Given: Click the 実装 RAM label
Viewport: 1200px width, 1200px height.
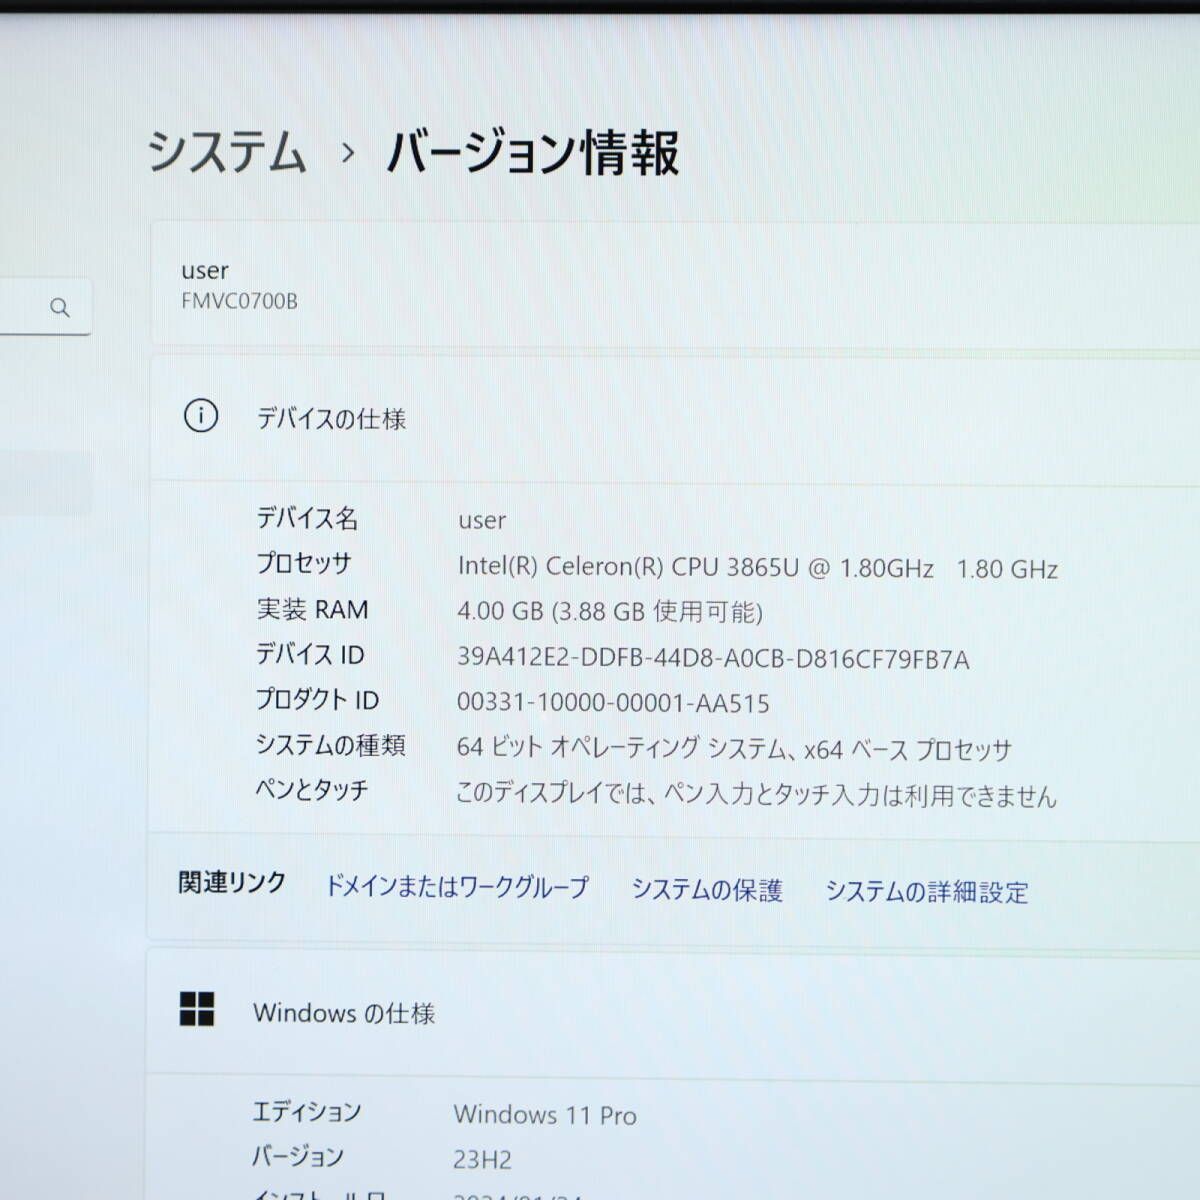Looking at the screenshot, I should click(312, 609).
